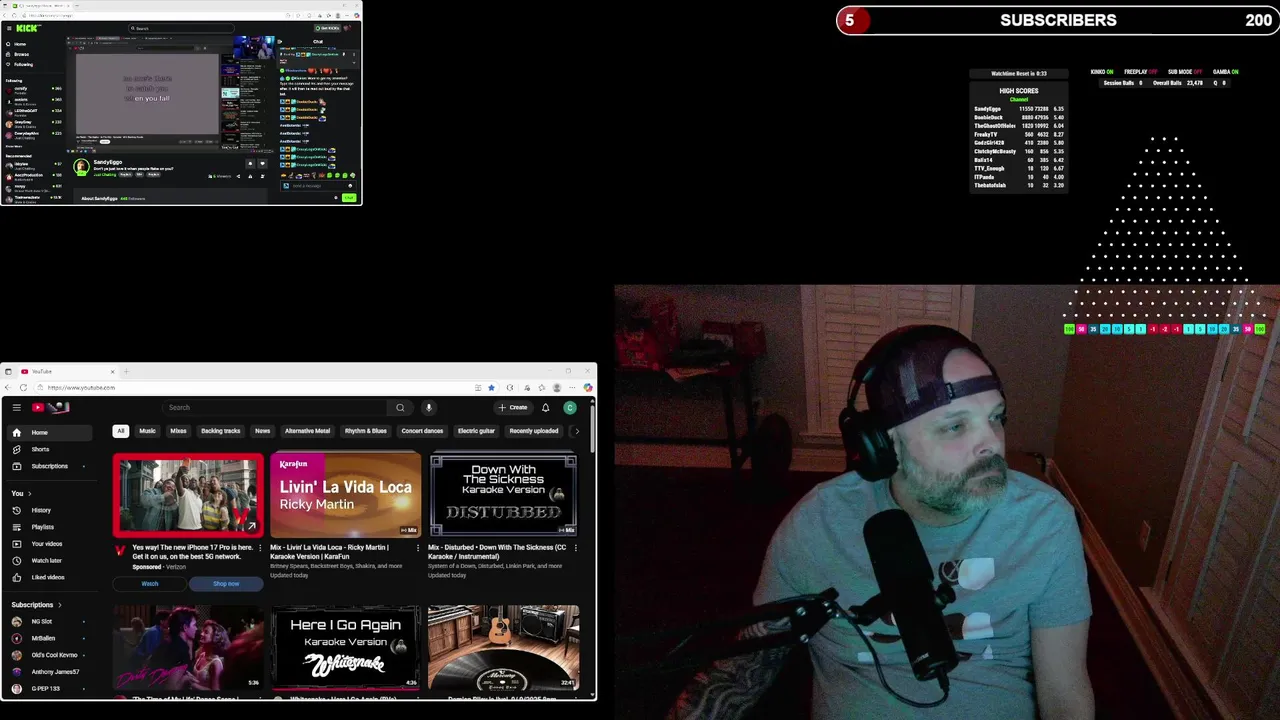1280x720 pixels.
Task: Click the Kick search box
Action: pyautogui.click(x=181, y=28)
